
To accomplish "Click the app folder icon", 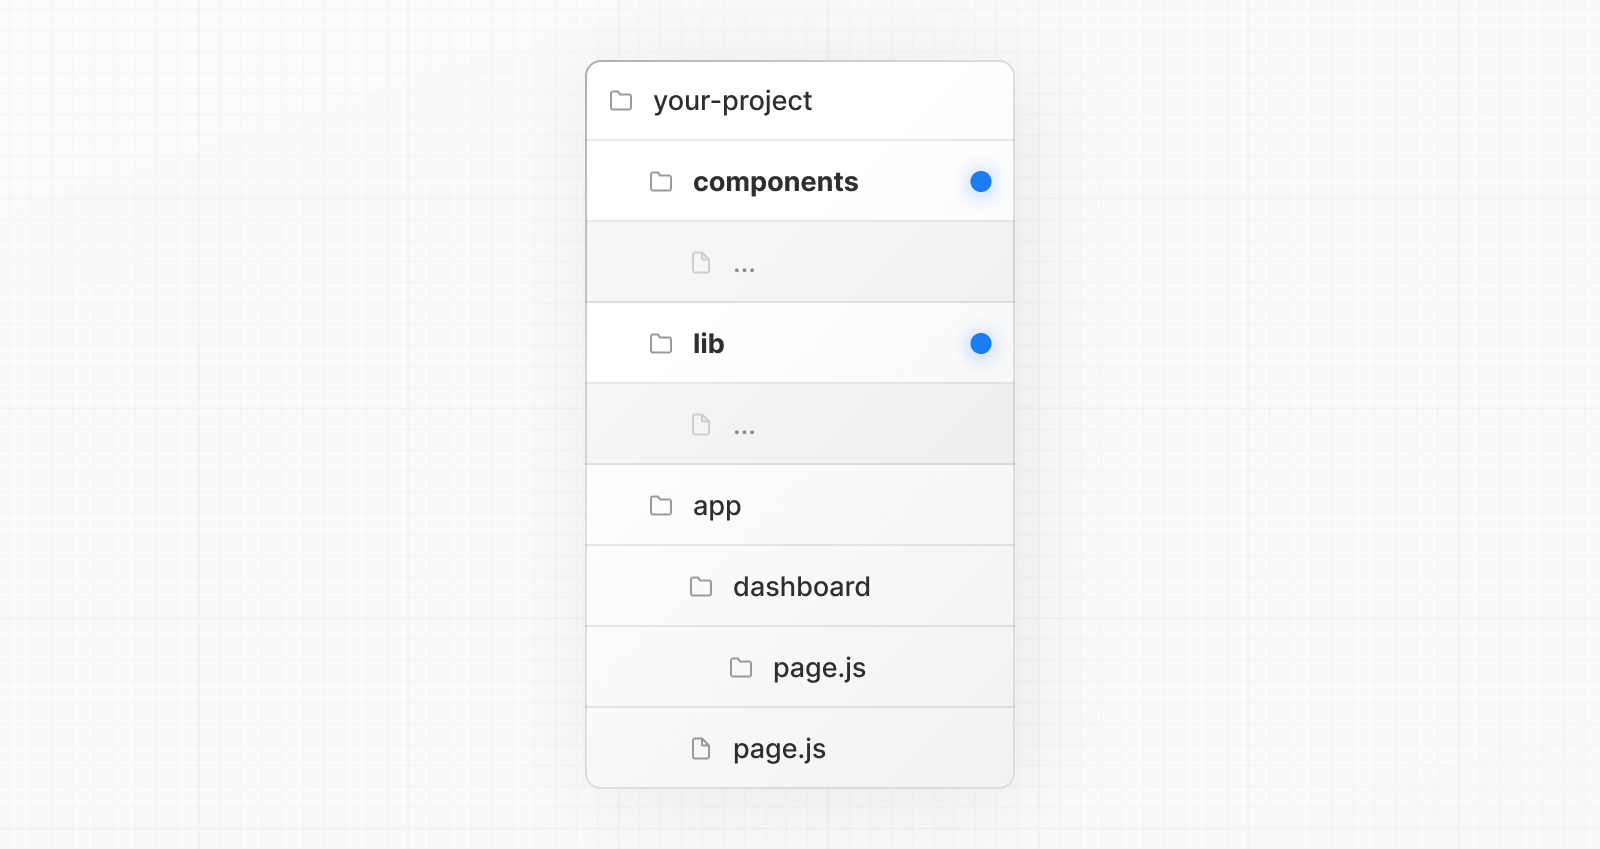I will (661, 506).
